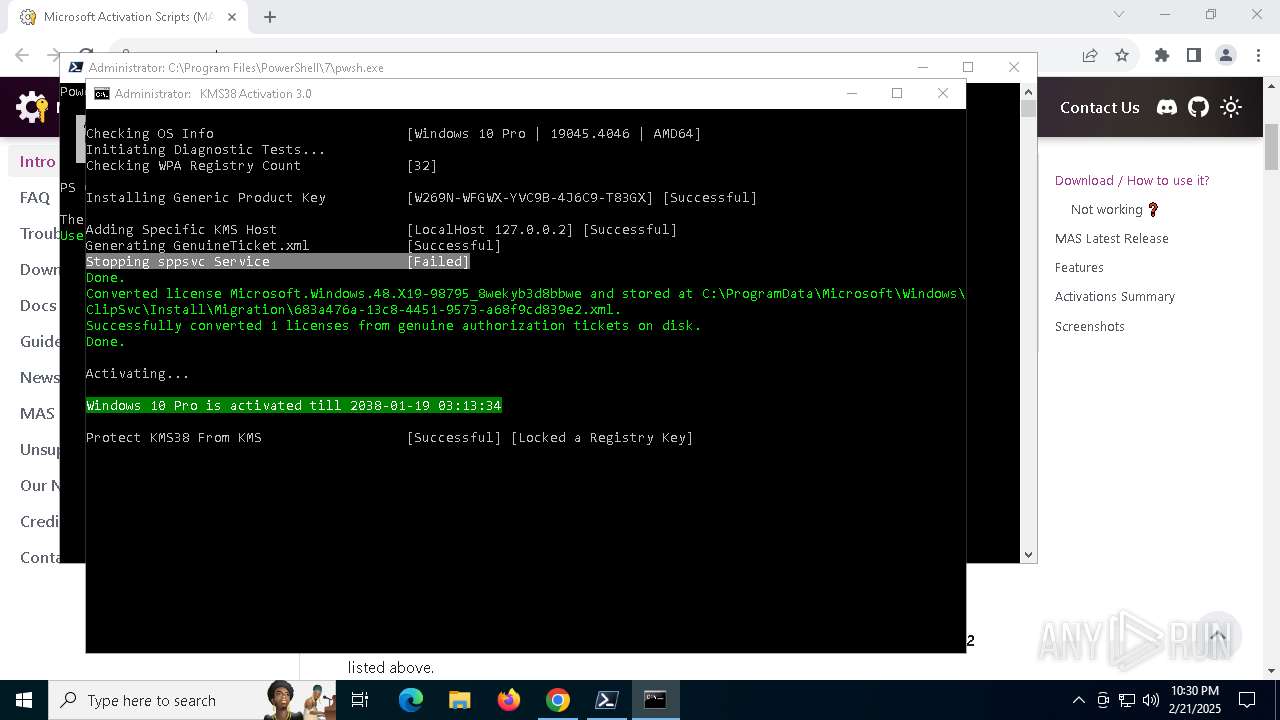
Task: Close the PowerShell pwsh.exe window
Action: click(1014, 67)
